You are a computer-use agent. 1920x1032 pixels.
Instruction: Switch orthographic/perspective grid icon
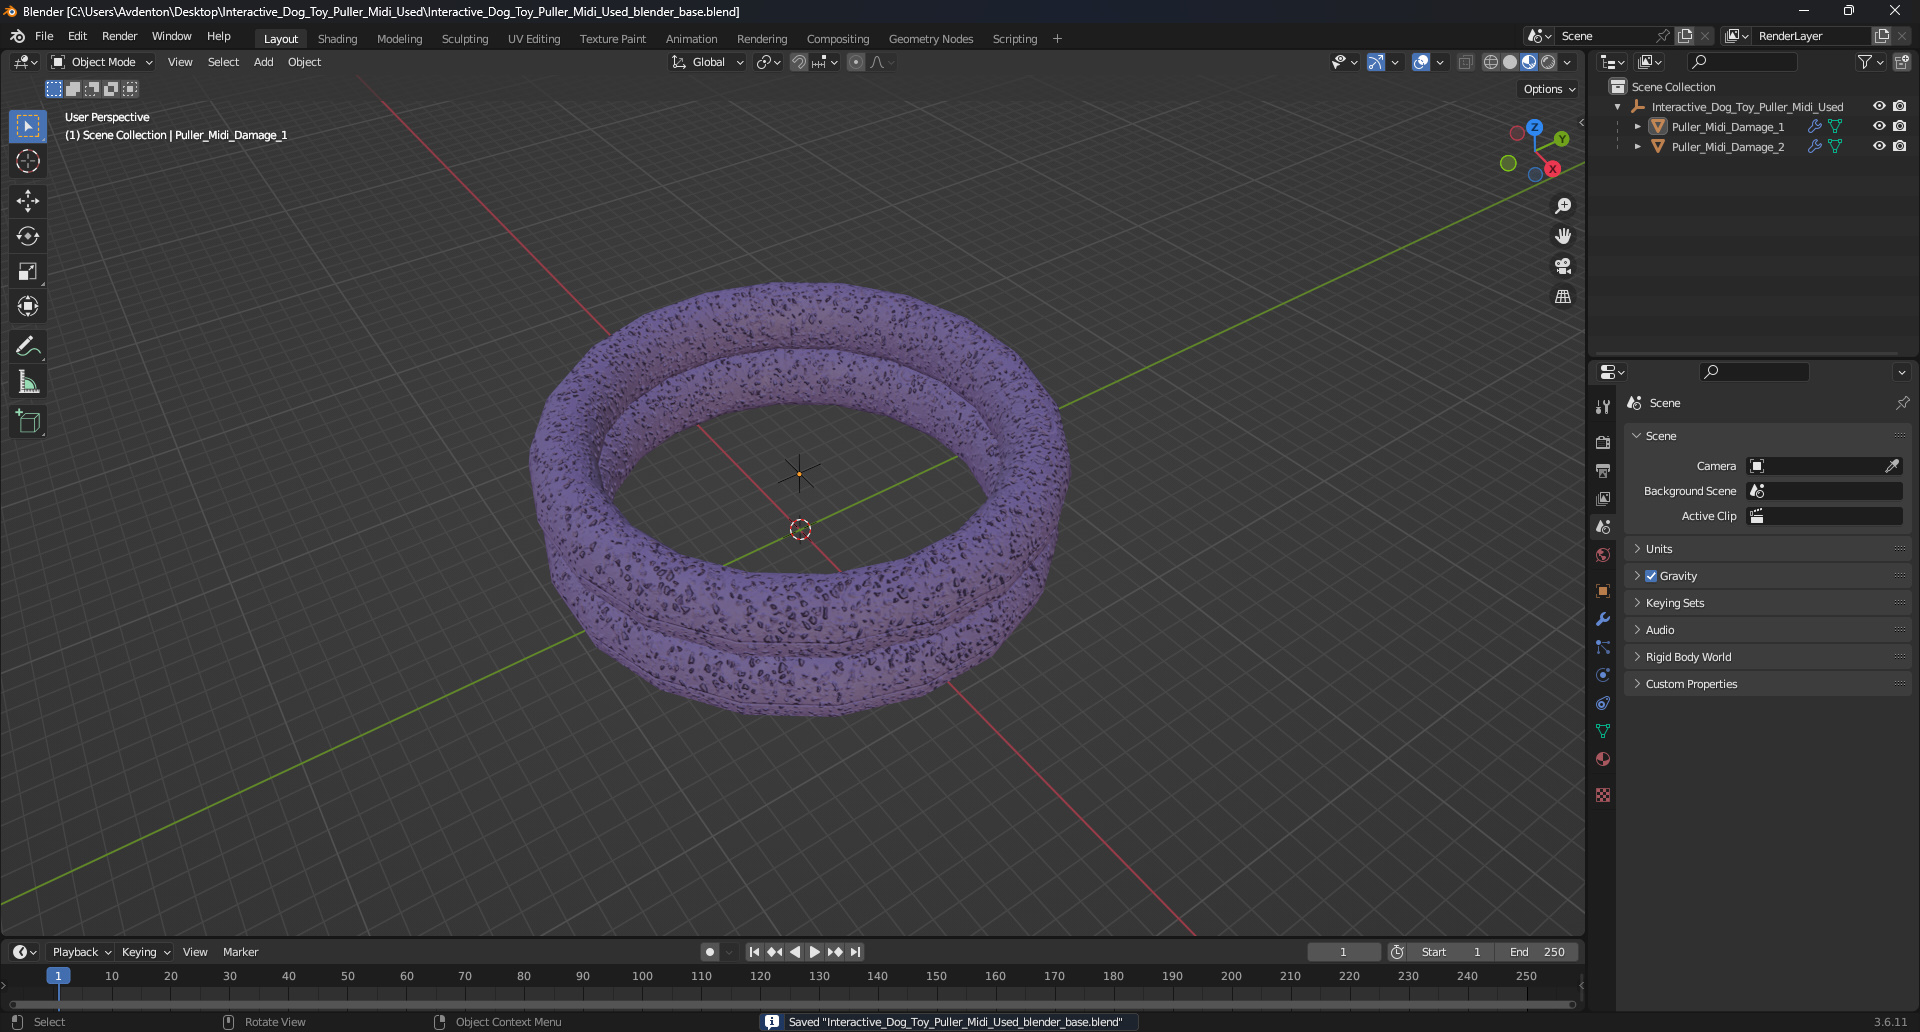tap(1563, 297)
